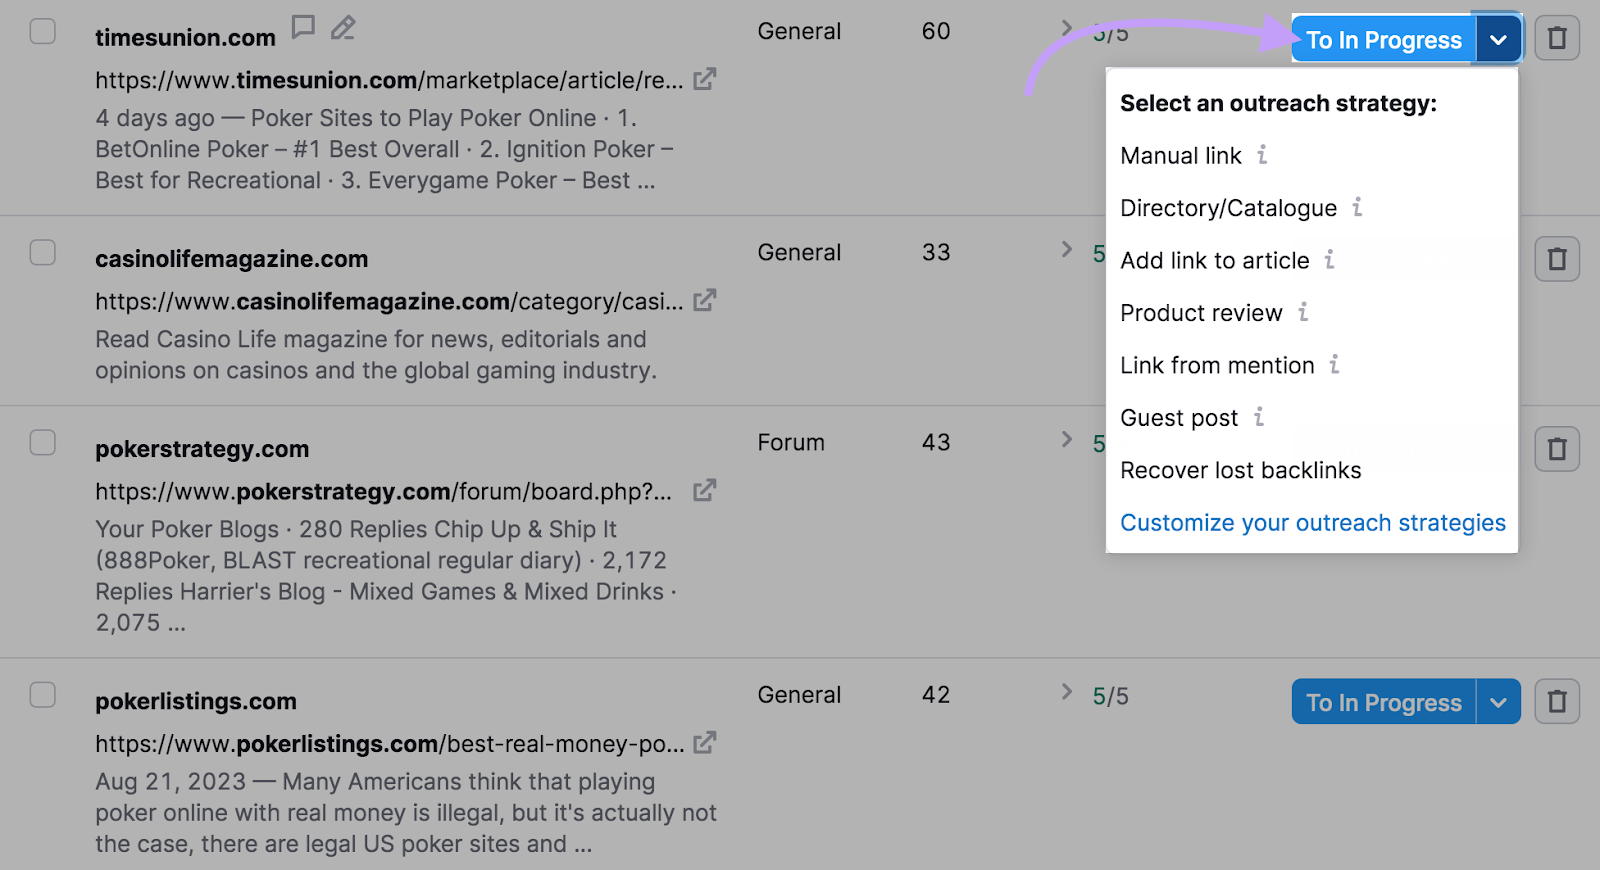Show info icon for Product review strategy
Image resolution: width=1600 pixels, height=870 pixels.
(1303, 312)
